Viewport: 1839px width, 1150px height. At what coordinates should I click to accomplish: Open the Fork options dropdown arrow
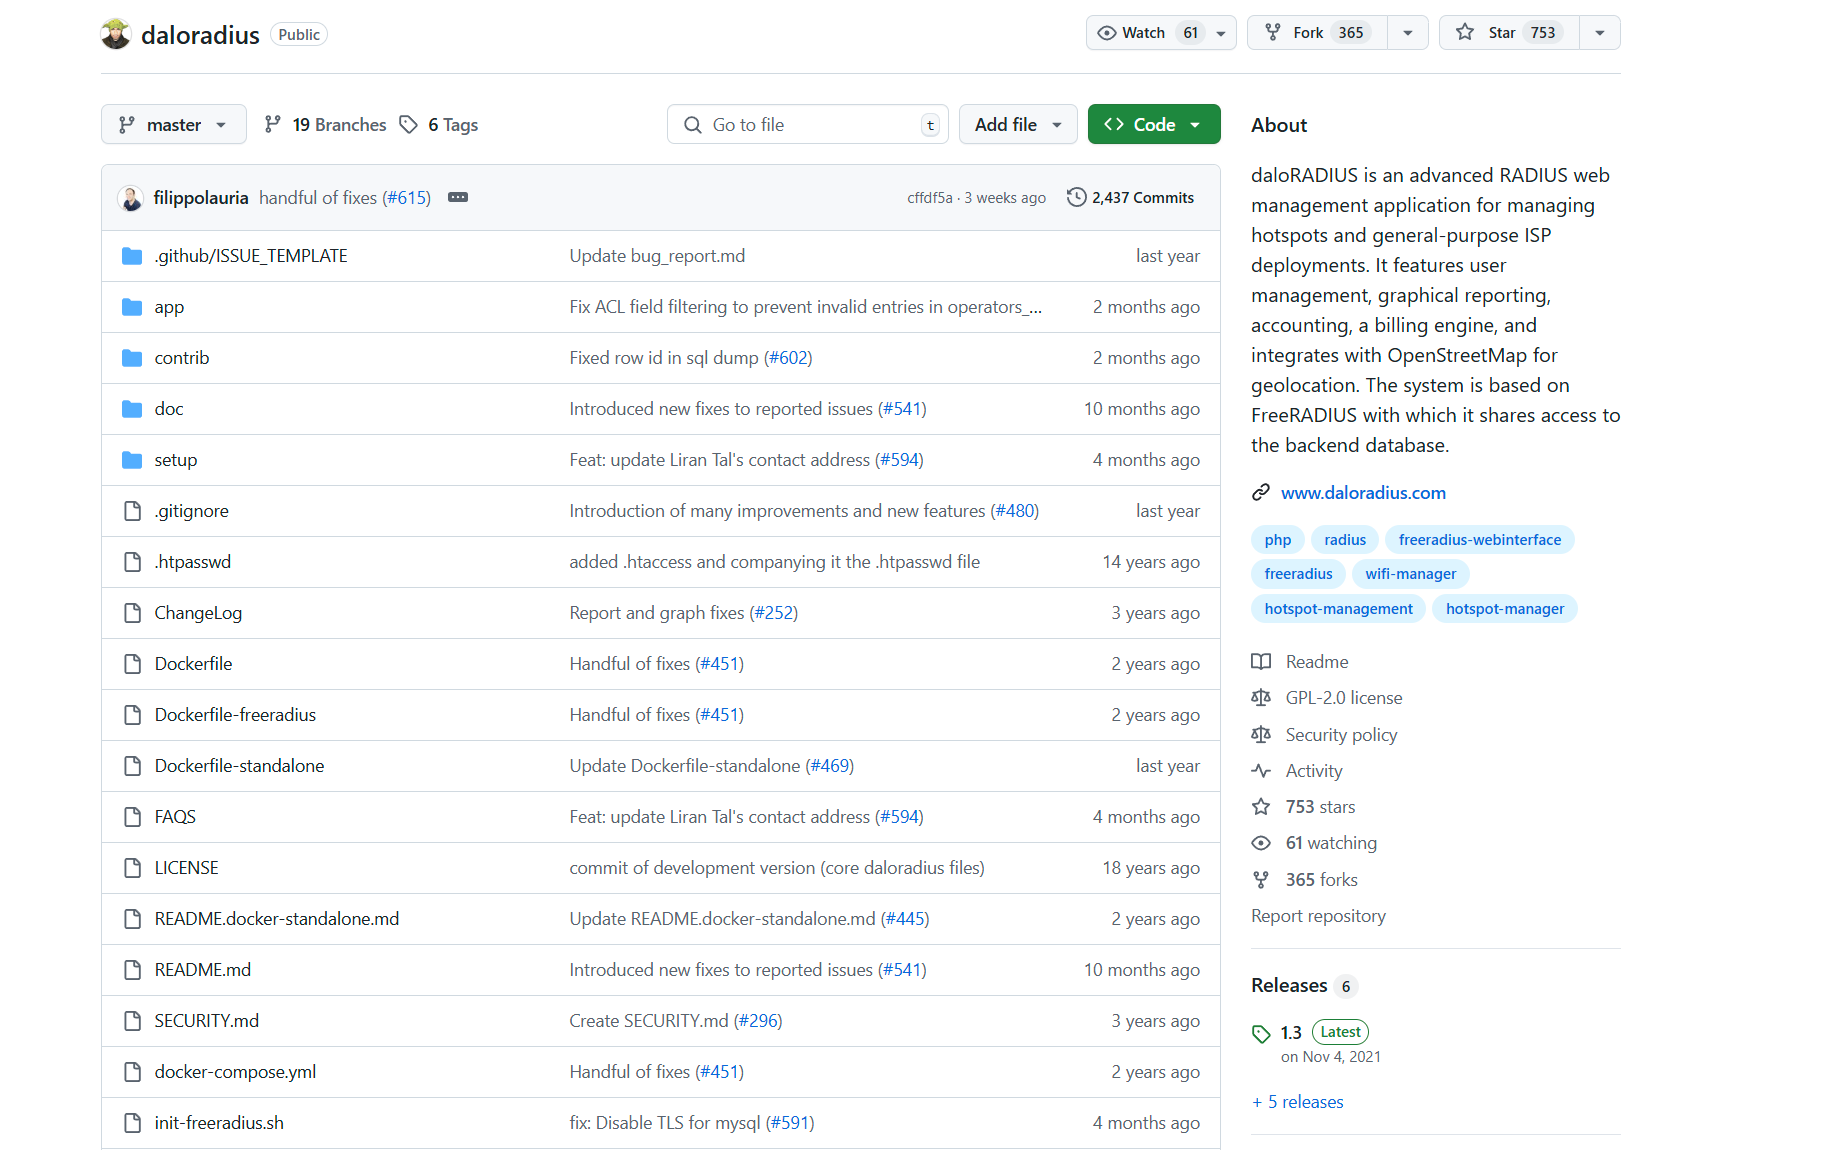click(x=1408, y=33)
